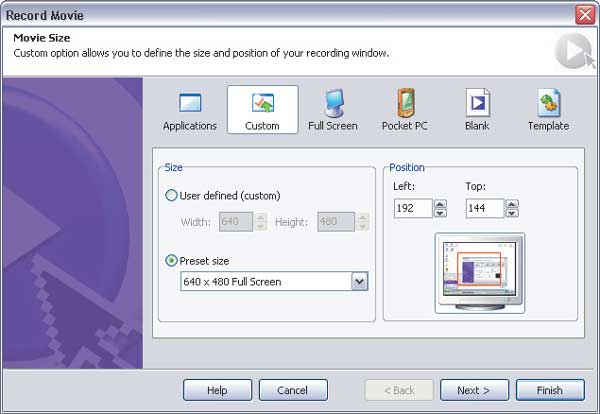The image size is (600, 414).
Task: Pick the Full Screen recording icon
Action: click(332, 110)
